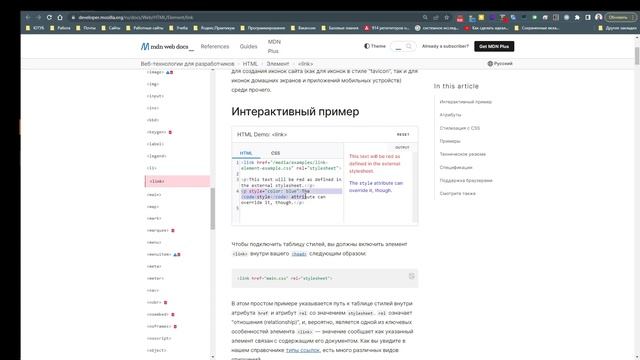Open the Программирование bookmarks folder
The height and width of the screenshot is (360, 640).
tap(262, 28)
